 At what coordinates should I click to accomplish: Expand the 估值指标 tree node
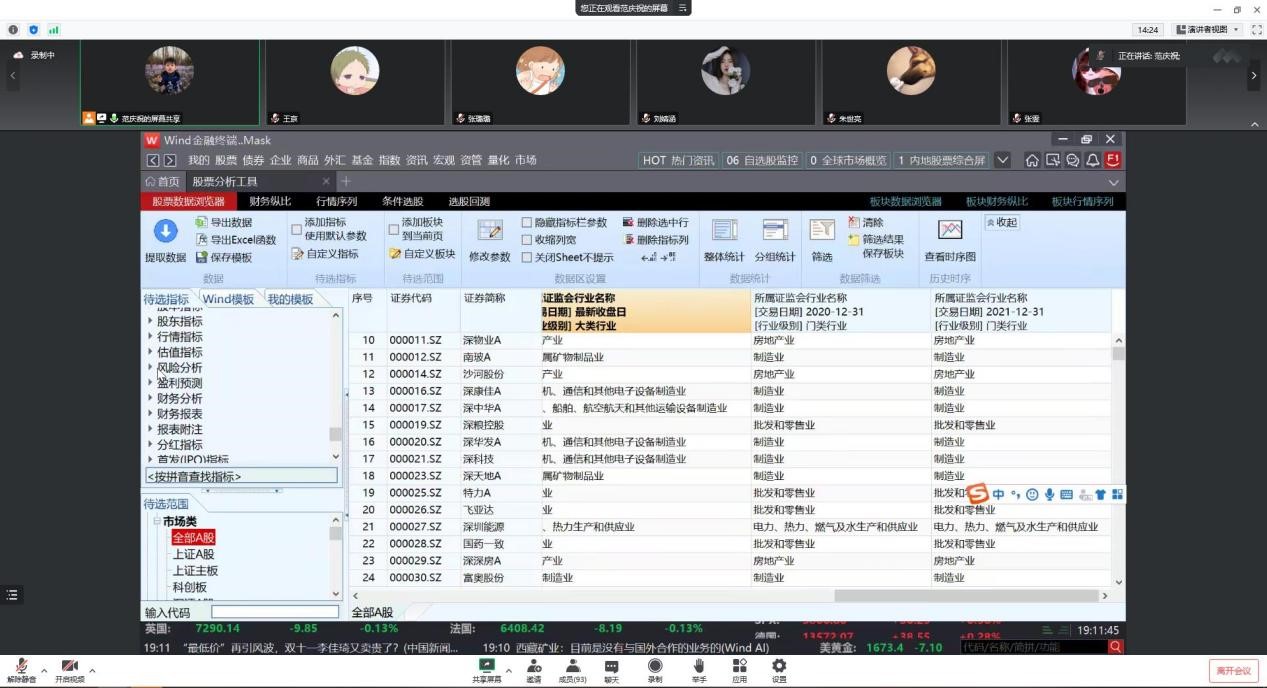pyautogui.click(x=150, y=352)
